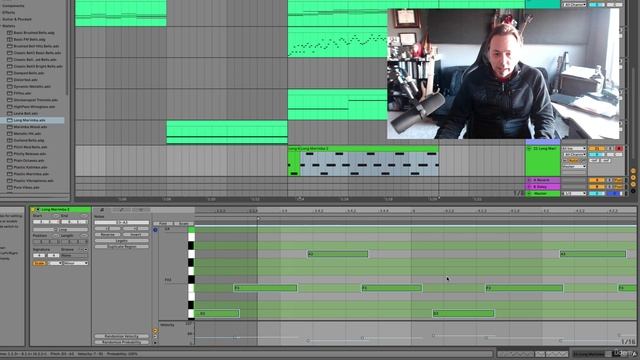Open the scale root note dropdown
Viewport: 640px width, 360px height.
coord(55,263)
